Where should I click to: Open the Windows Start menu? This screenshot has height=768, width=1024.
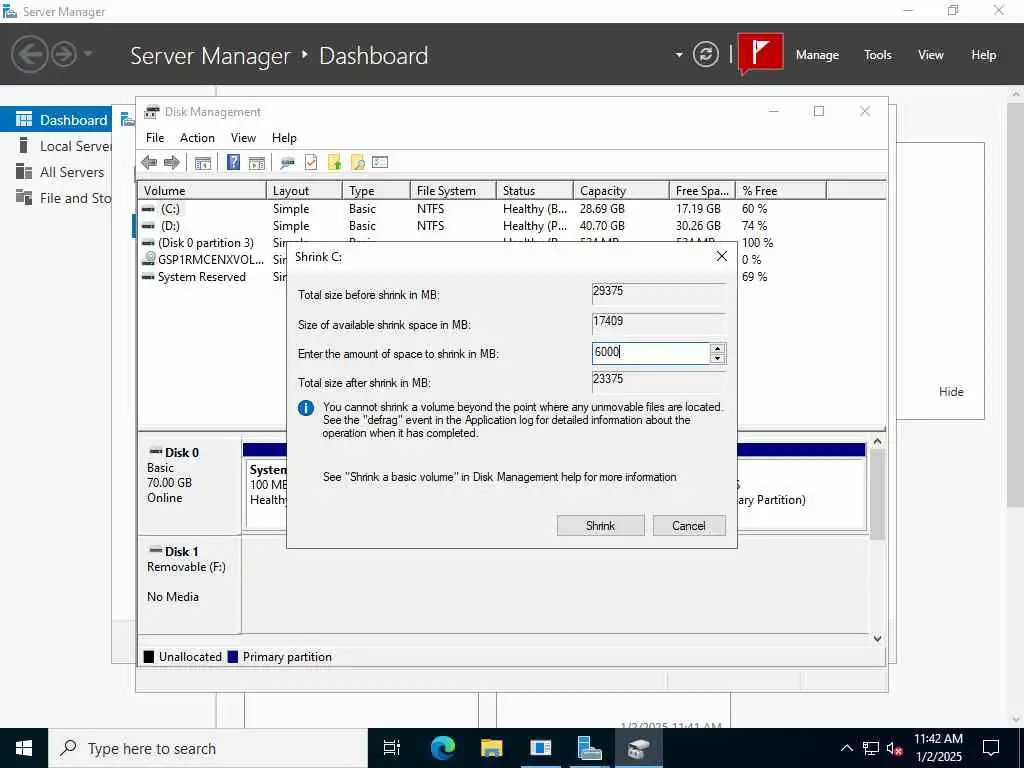pos(24,748)
